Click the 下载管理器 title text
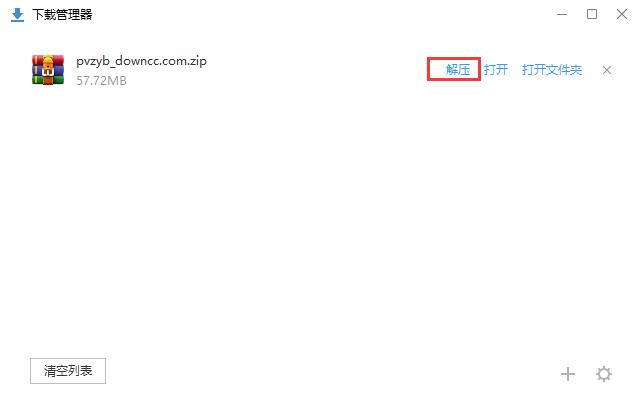 pyautogui.click(x=62, y=15)
